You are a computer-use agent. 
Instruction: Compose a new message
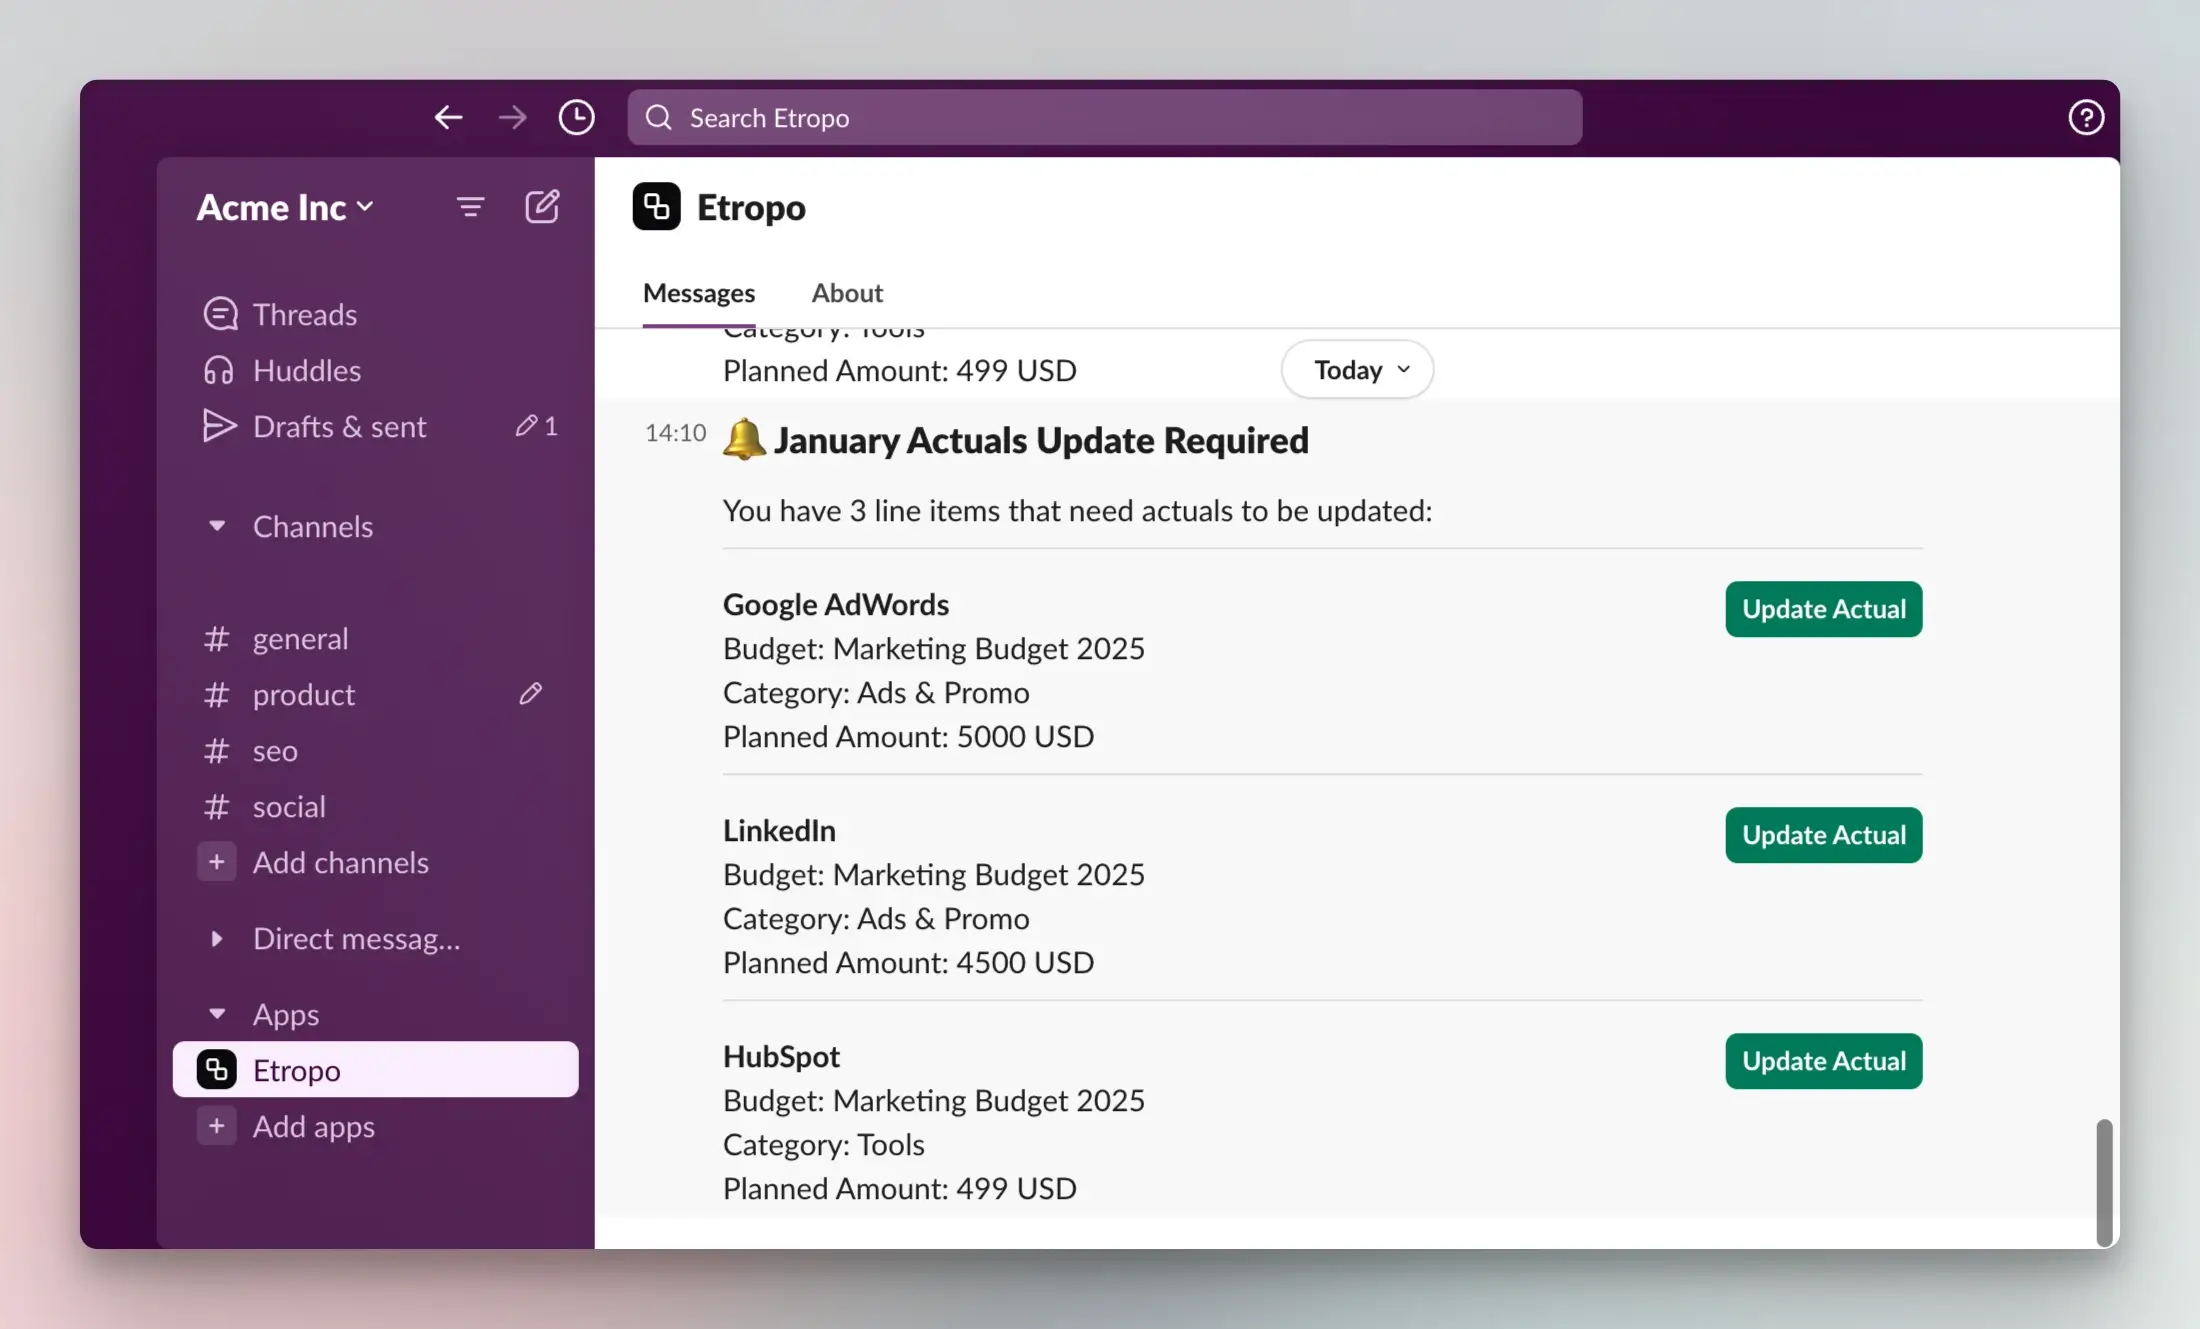pyautogui.click(x=542, y=206)
